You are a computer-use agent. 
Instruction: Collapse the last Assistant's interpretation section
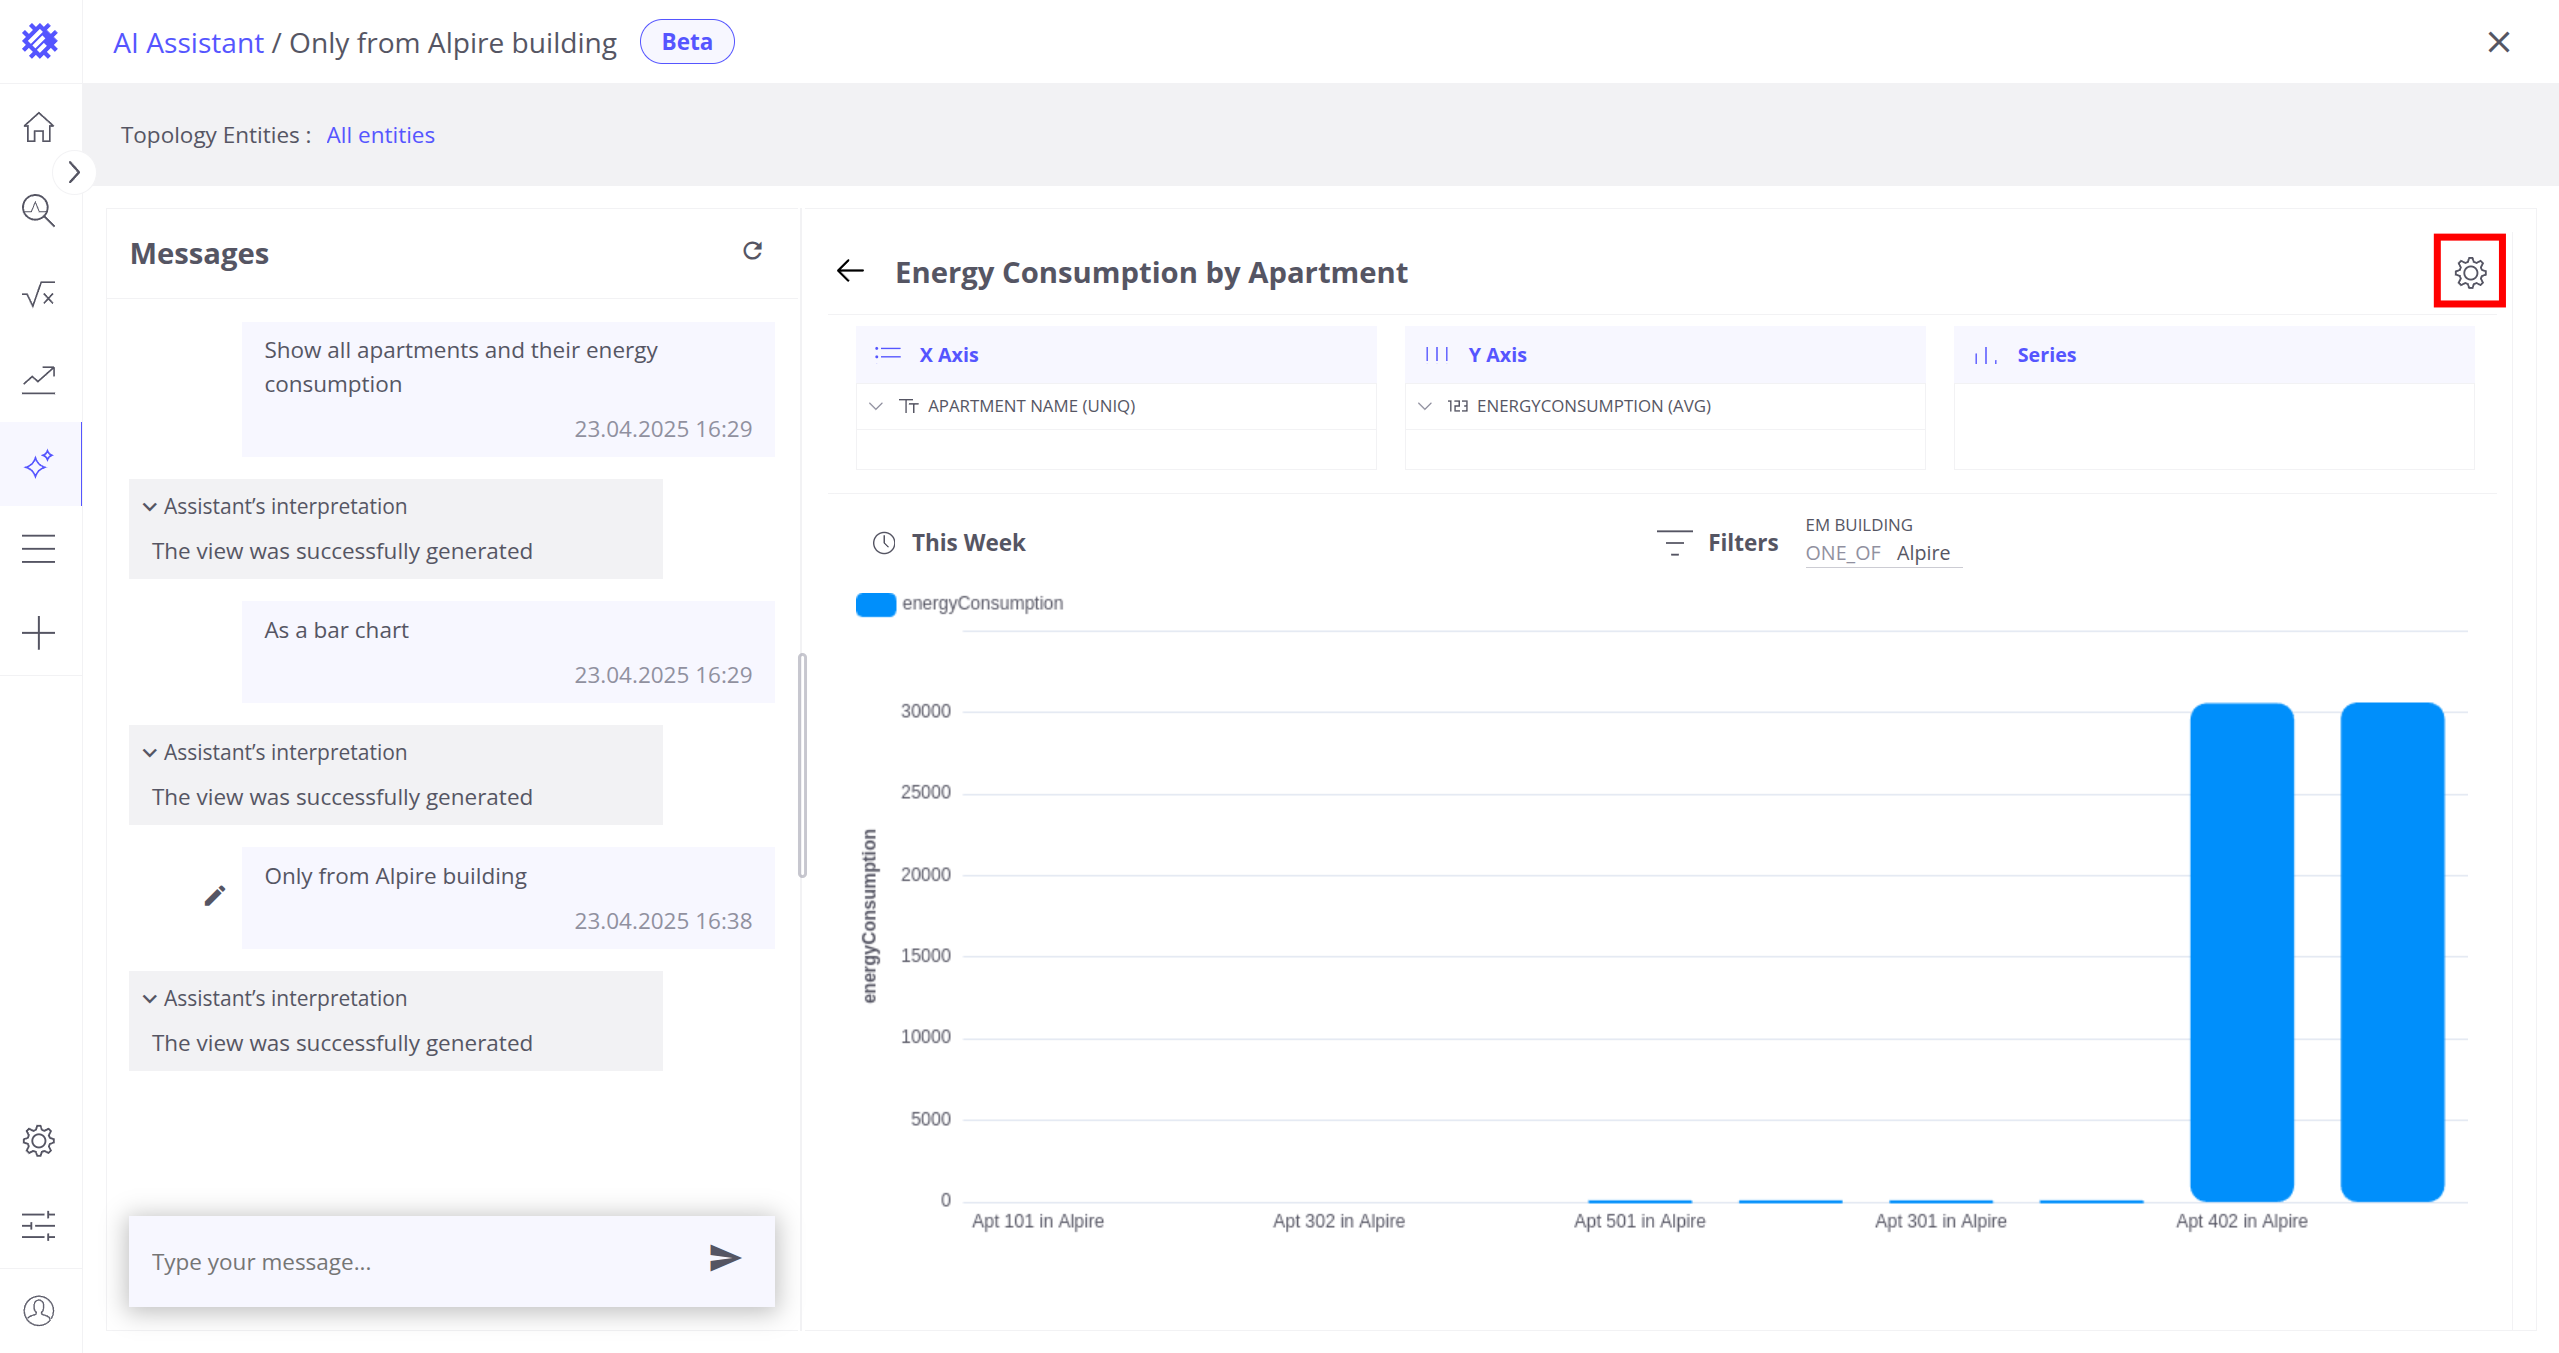[150, 999]
